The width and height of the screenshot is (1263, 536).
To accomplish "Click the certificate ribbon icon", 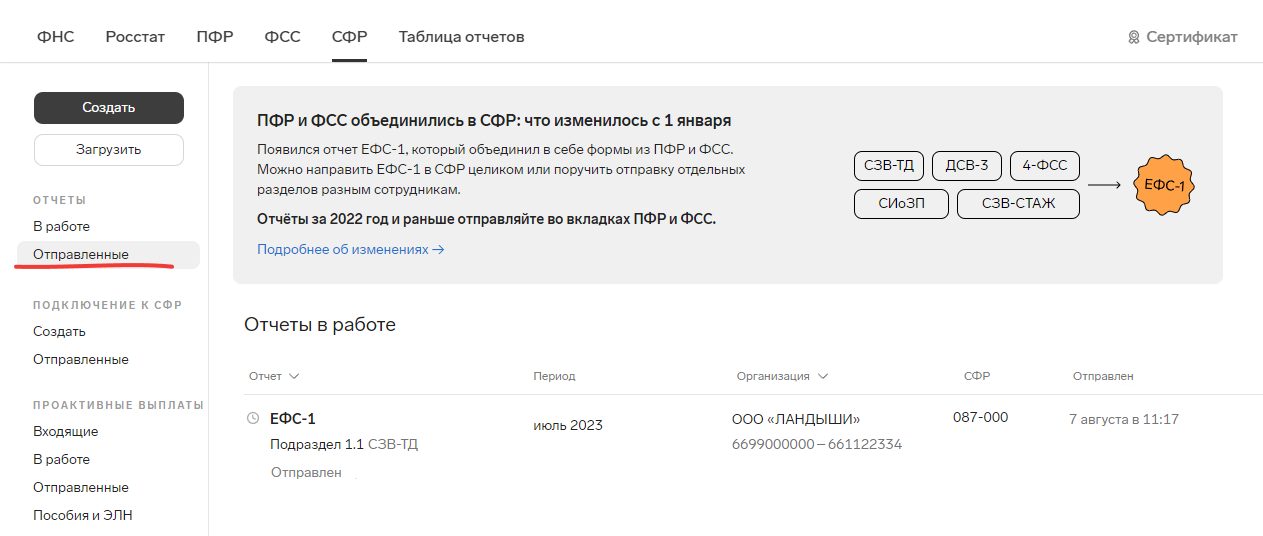I will [1134, 37].
